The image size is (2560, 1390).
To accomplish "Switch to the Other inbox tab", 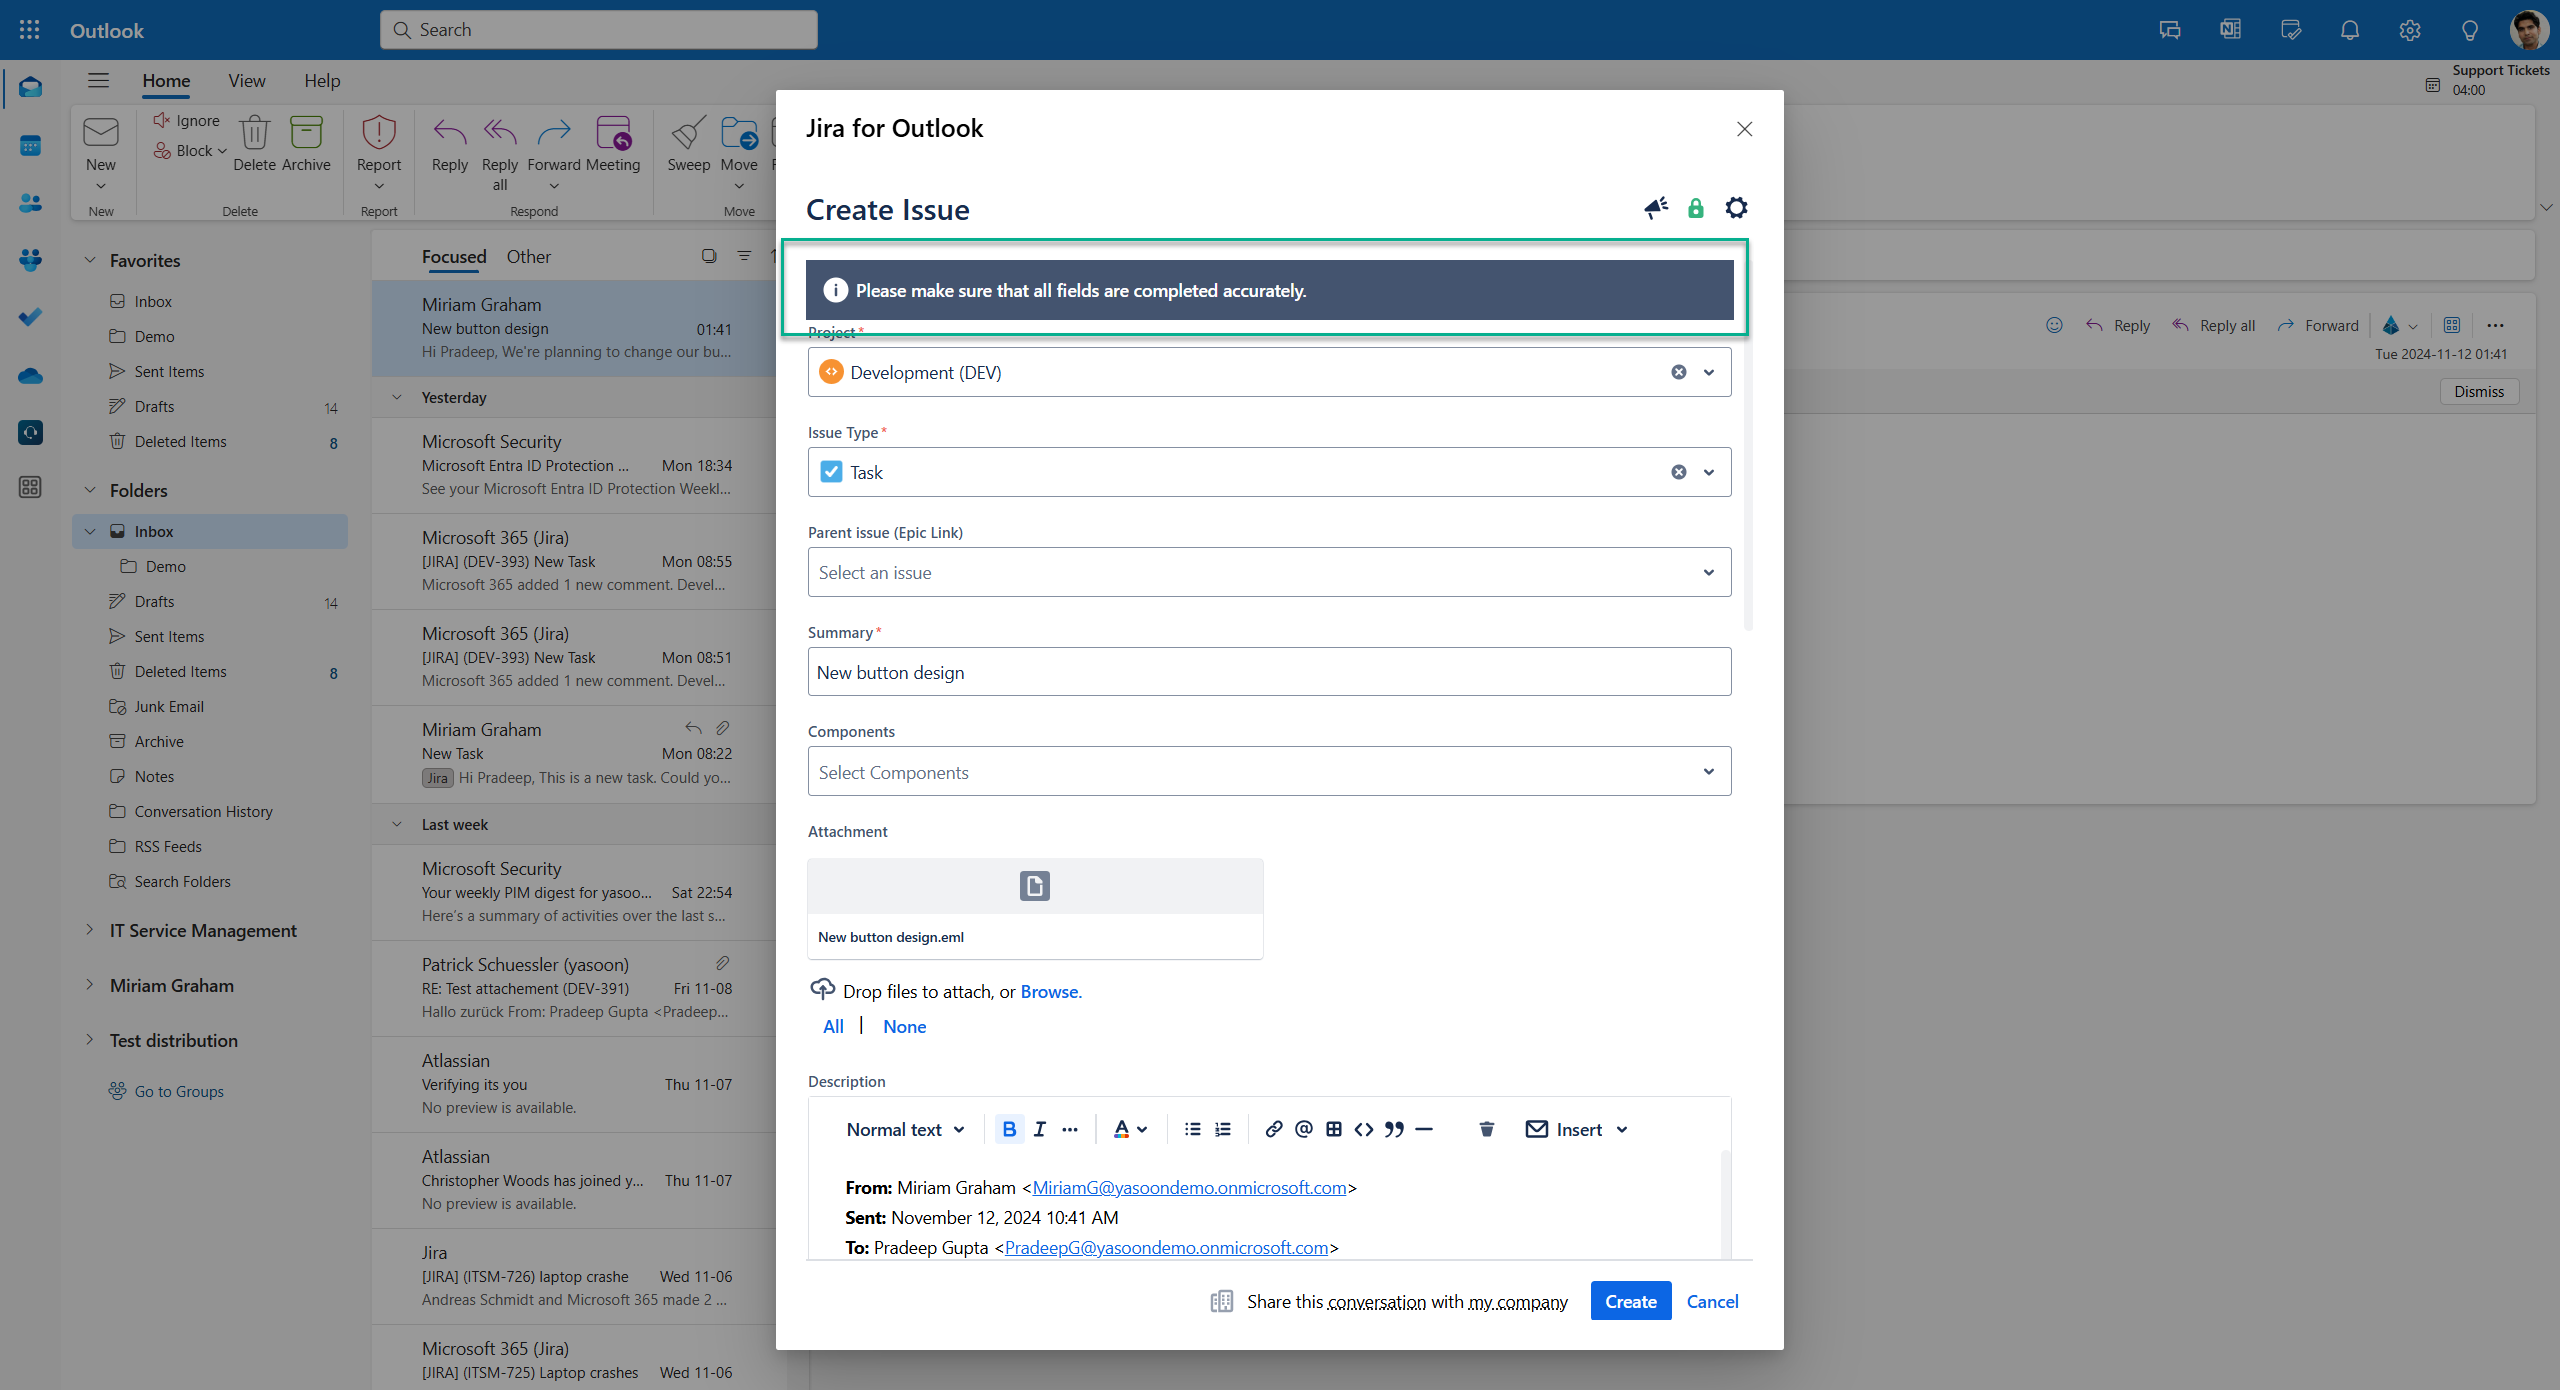I will point(528,257).
